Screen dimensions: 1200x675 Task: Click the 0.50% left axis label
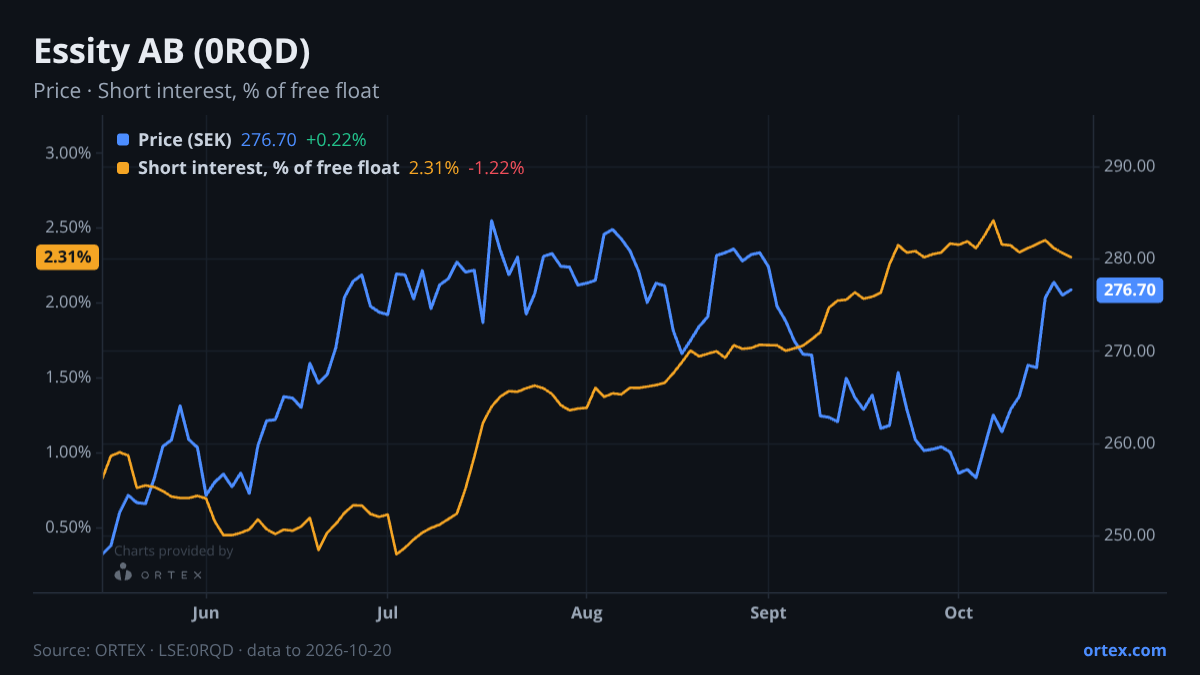68,527
